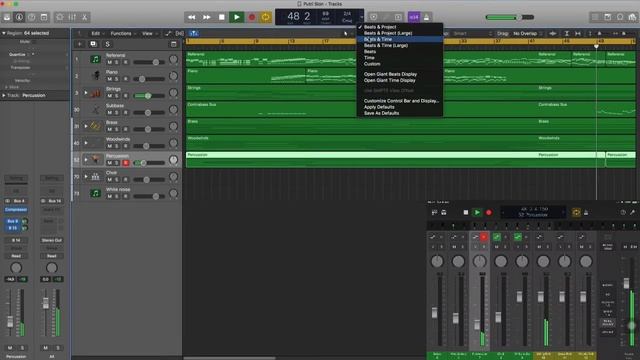Toggle the purple count-in button
640x360 pixels.
click(x=414, y=17)
